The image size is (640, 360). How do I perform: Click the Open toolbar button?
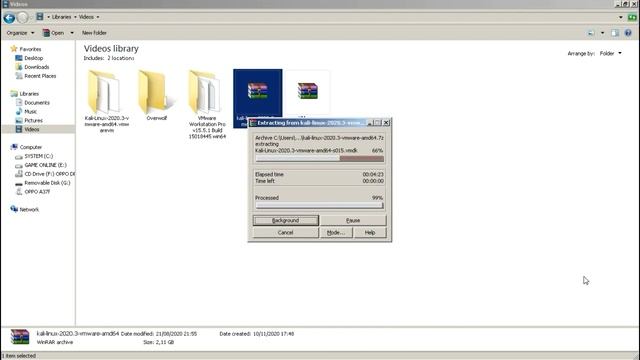54,33
